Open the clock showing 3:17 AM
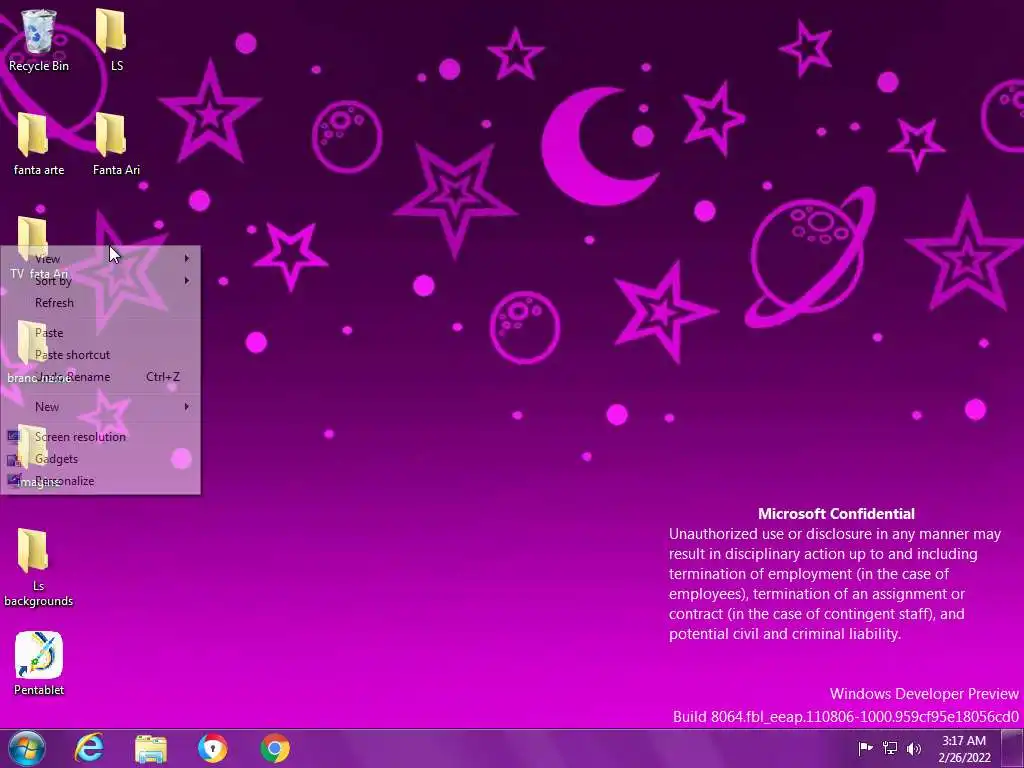 pos(964,748)
